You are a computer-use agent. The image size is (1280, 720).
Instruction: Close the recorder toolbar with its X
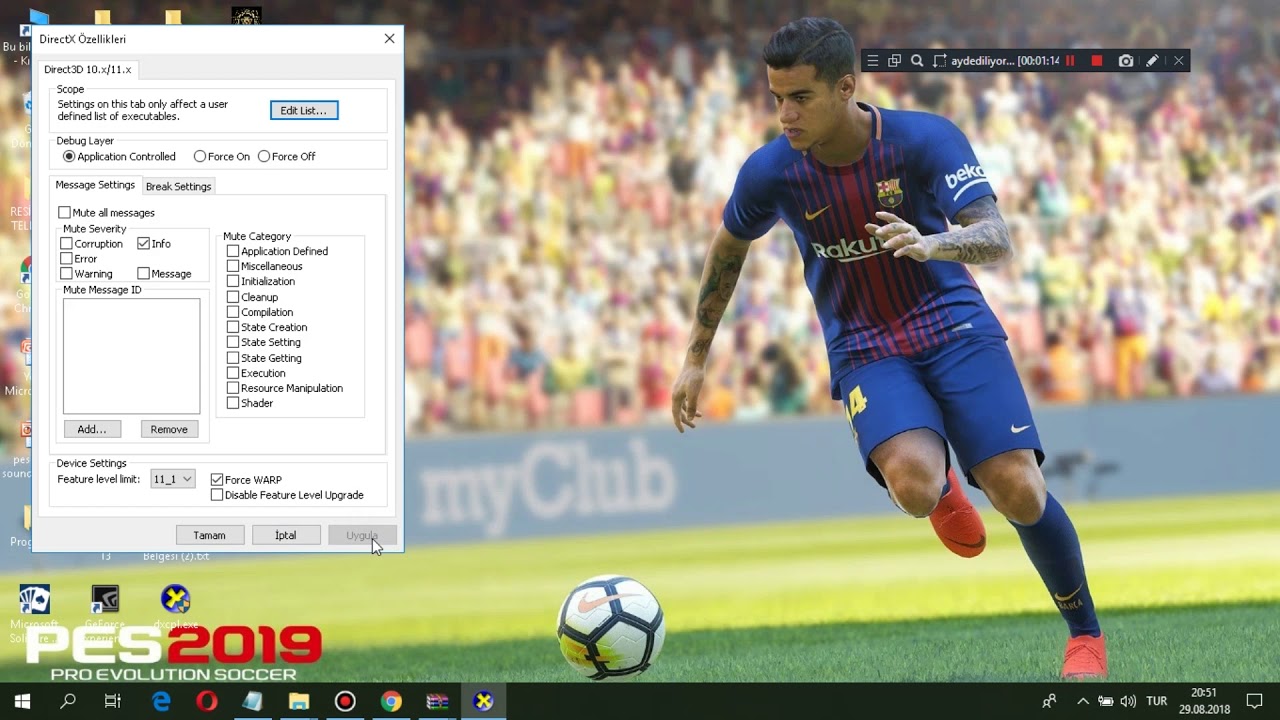[x=1178, y=61]
